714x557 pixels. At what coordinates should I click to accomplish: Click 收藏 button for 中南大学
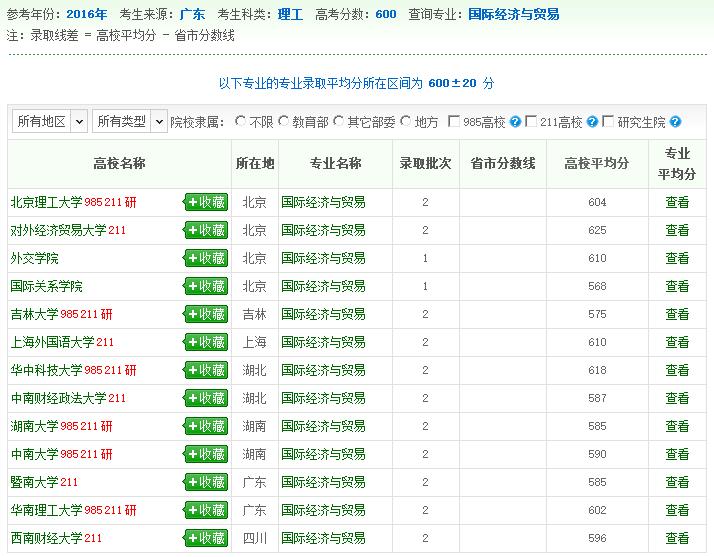[x=206, y=454]
